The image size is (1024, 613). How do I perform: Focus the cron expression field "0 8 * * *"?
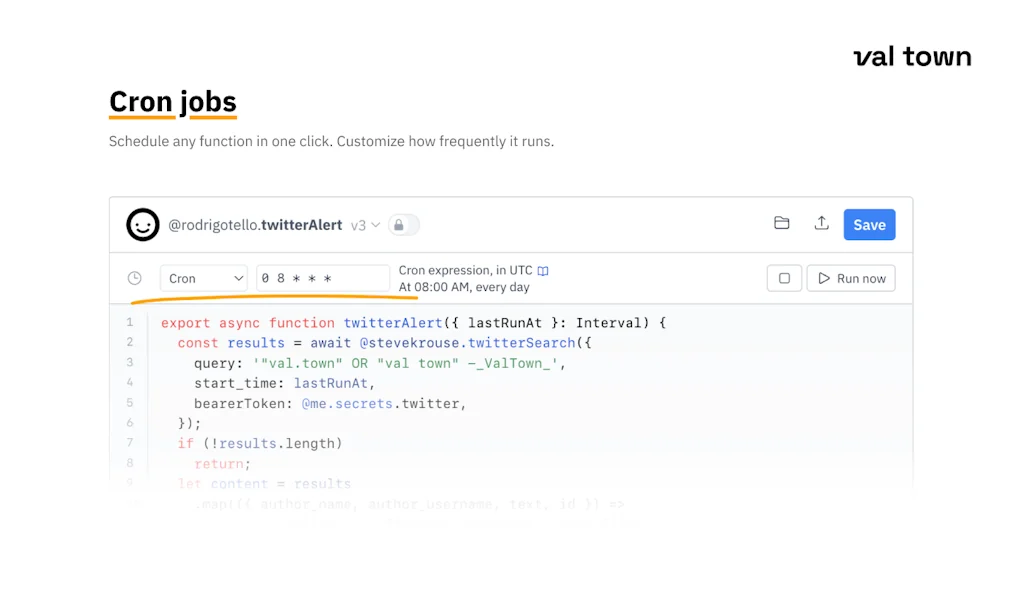[x=323, y=278]
